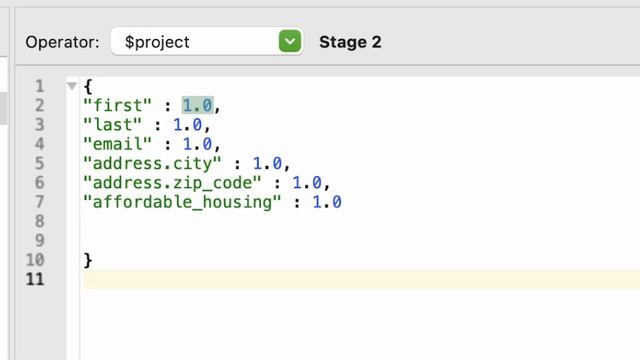Click the "first" key on line 2
This screenshot has height=360, width=640.
[x=118, y=105]
